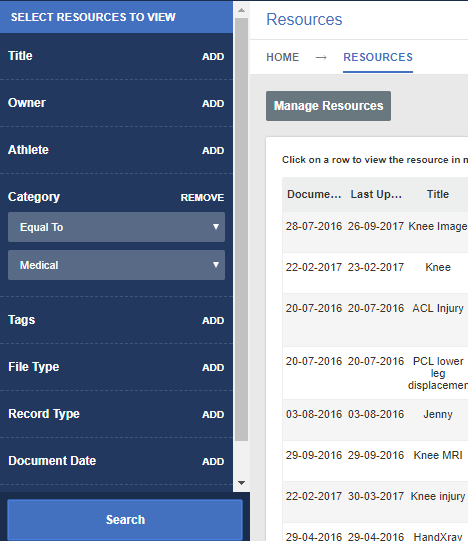
Task: Remove the Category filter
Action: (x=202, y=197)
